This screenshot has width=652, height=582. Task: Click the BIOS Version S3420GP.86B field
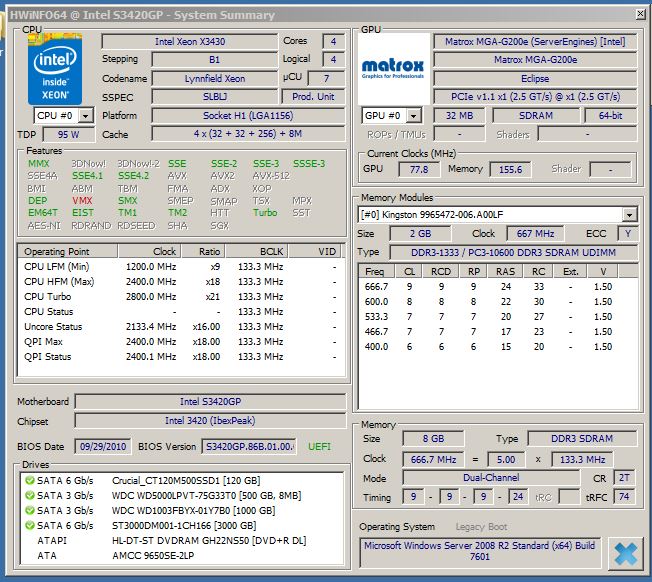pos(249,446)
